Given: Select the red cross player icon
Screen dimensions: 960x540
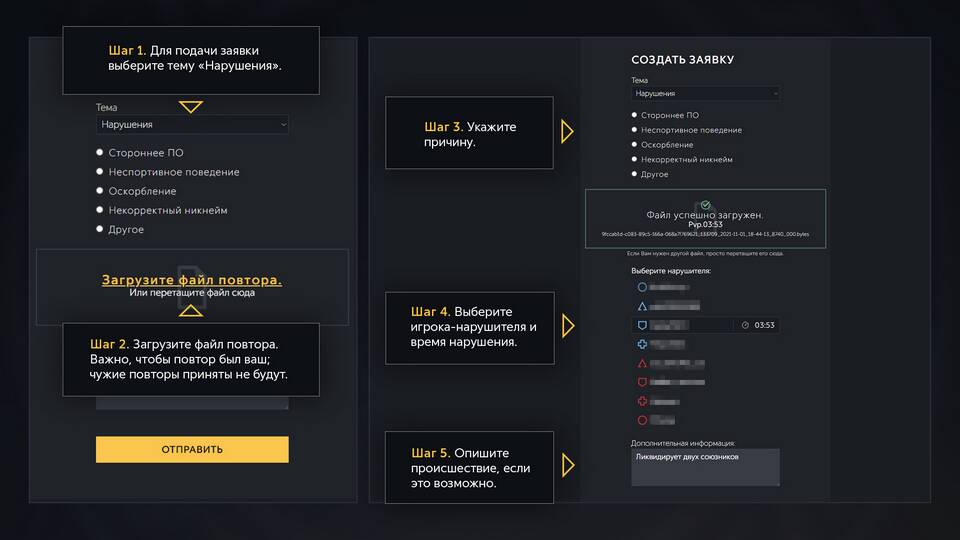Looking at the screenshot, I should click(642, 401).
